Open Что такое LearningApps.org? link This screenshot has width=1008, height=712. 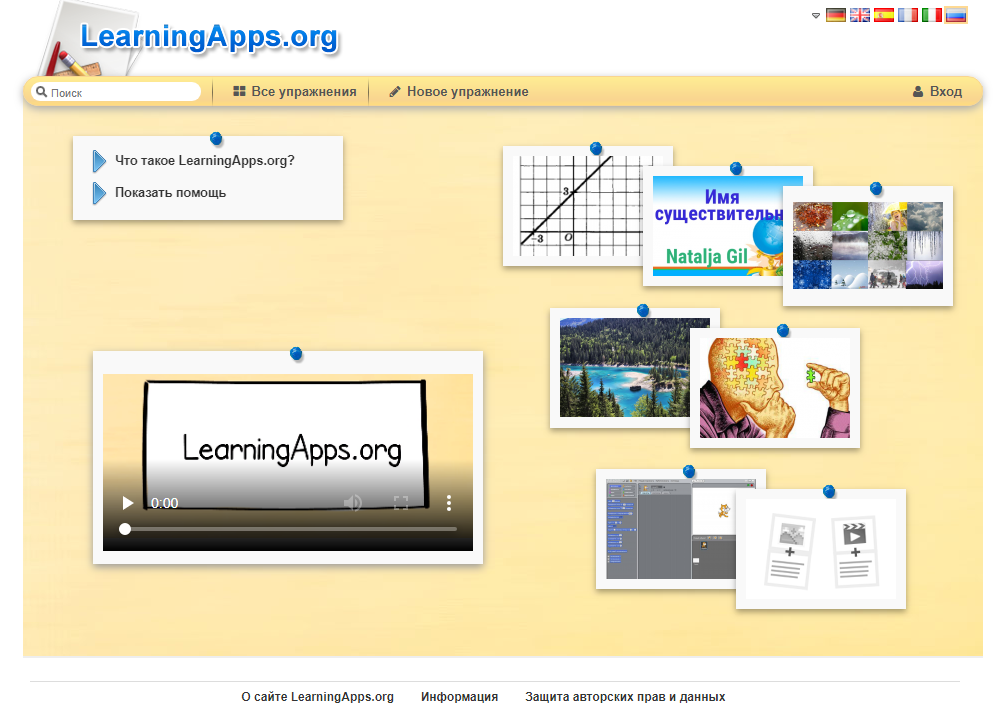tap(204, 161)
